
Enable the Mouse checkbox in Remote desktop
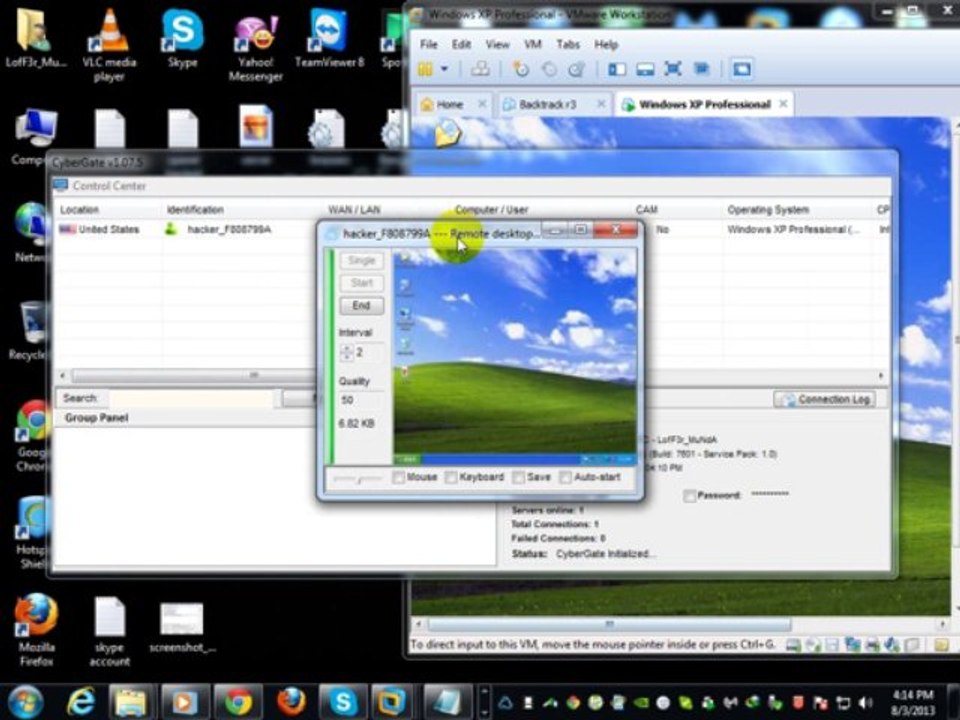(x=399, y=477)
